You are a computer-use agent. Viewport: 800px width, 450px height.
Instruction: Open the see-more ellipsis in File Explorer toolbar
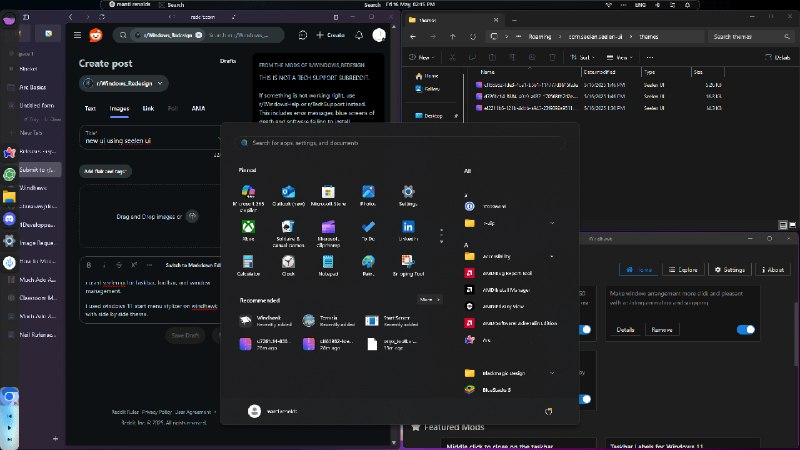point(649,58)
